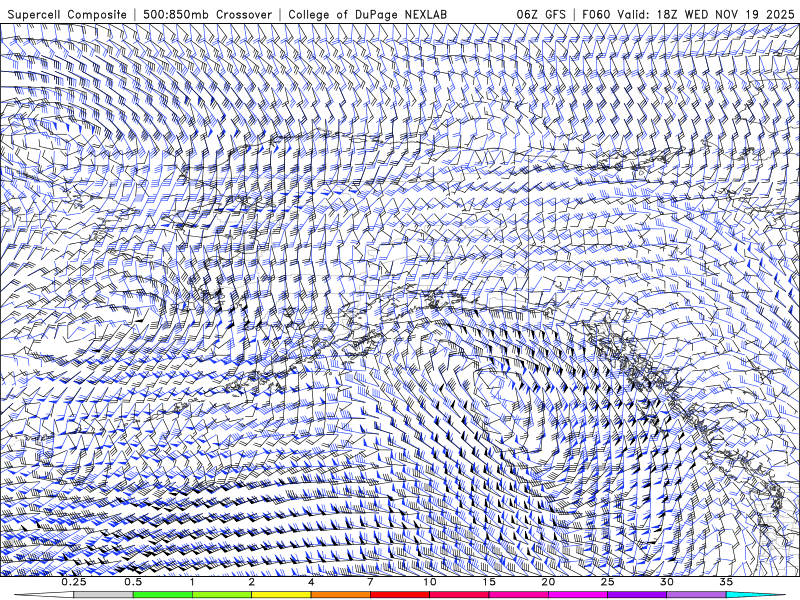Click the colorbar tick label 30

(666, 582)
